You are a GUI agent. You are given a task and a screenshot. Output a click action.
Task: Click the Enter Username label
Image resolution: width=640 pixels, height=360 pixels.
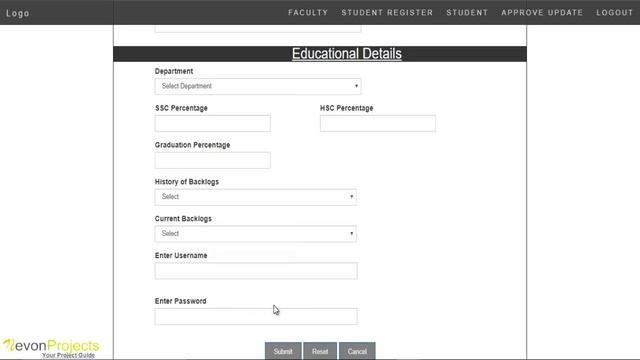click(181, 256)
